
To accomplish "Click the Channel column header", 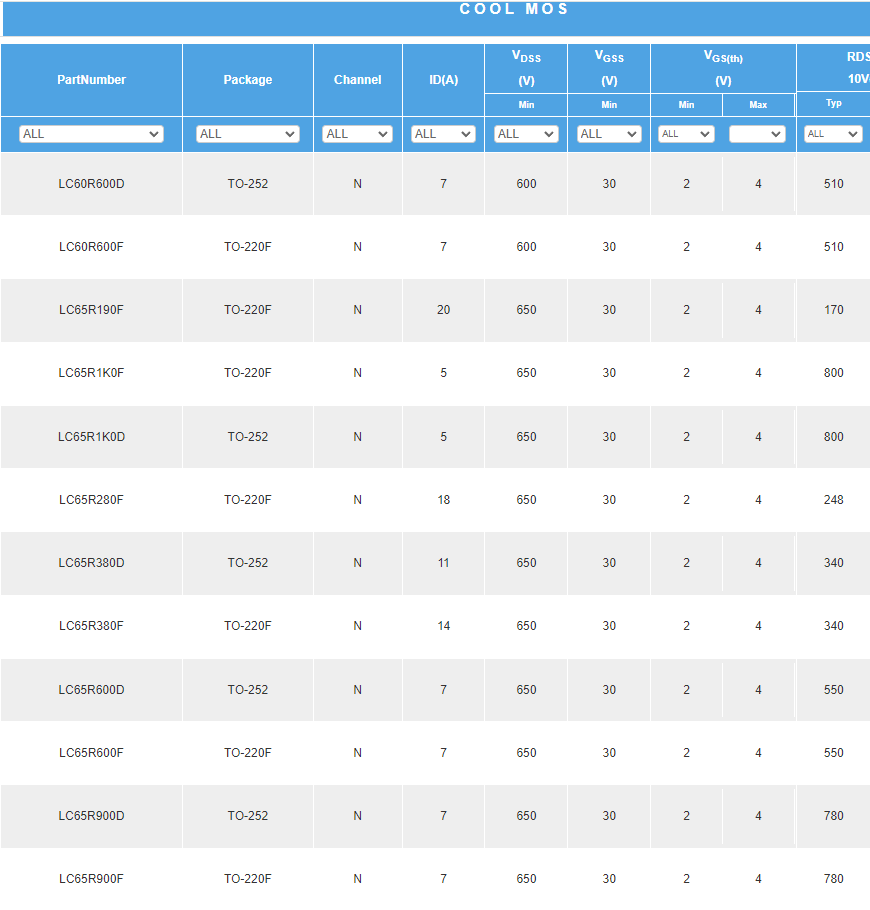I will 357,80.
